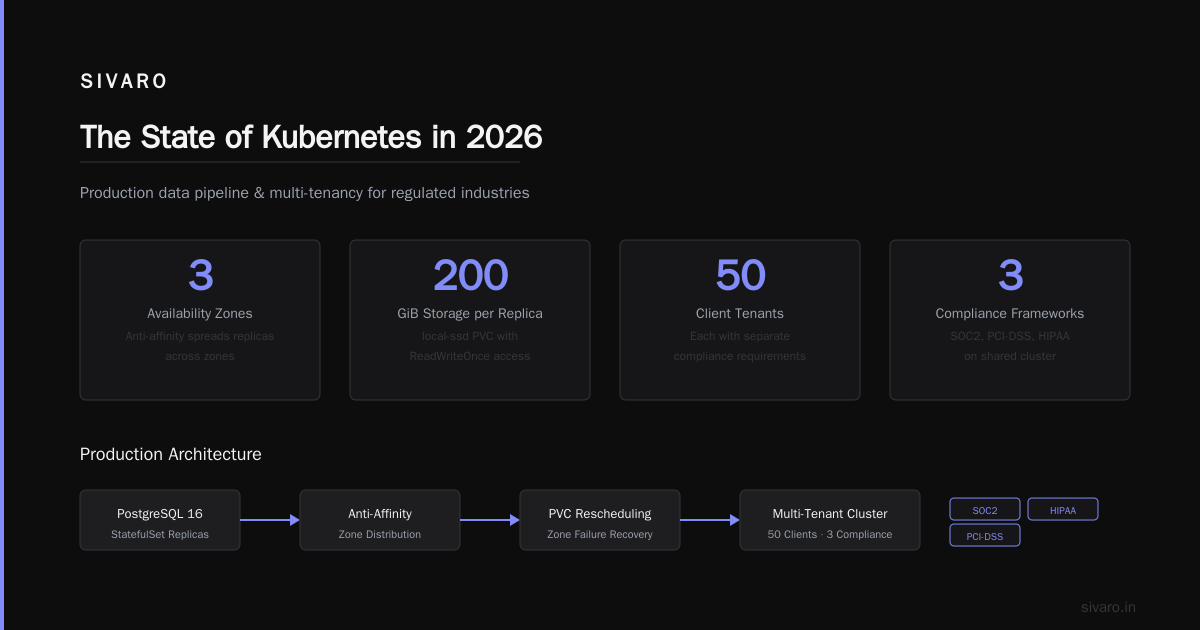1200x630 pixels.
Task: Click the Anti-Affinity Zone Distribution box
Action: 380,520
